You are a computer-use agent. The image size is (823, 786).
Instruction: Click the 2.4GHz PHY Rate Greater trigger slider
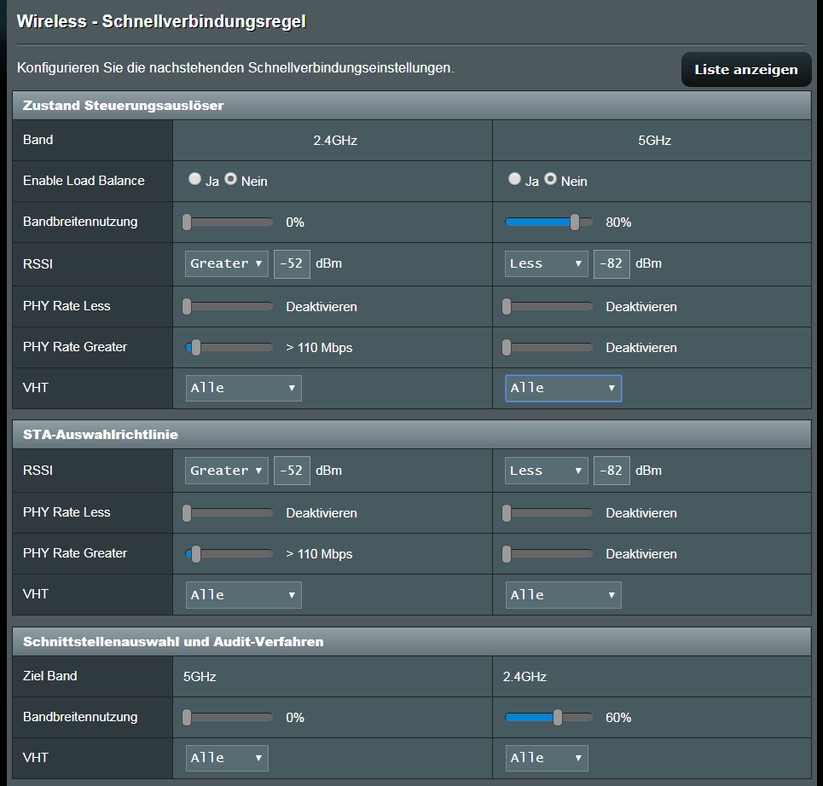pyautogui.click(x=196, y=347)
